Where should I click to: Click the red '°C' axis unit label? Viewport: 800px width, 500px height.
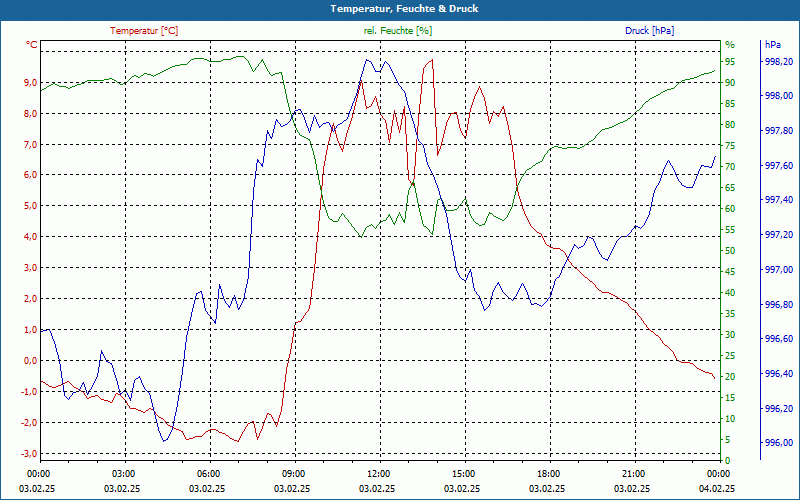point(32,45)
